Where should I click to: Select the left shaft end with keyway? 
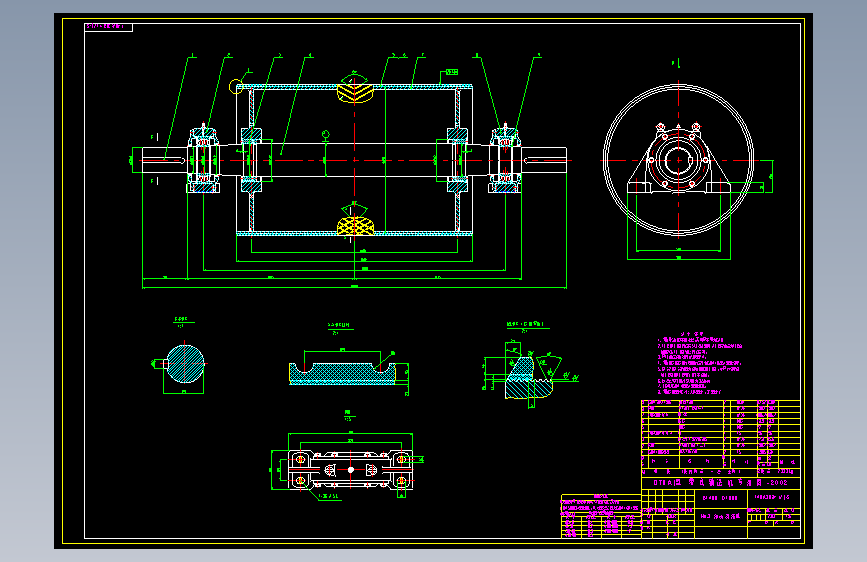pos(164,160)
